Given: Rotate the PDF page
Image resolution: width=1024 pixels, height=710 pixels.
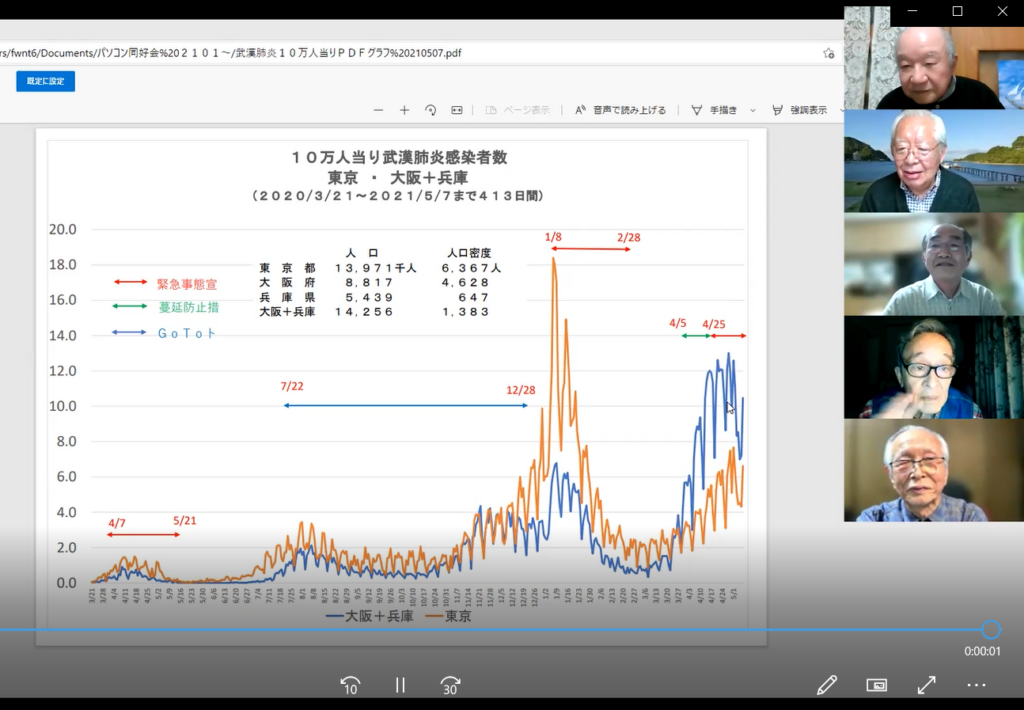Looking at the screenshot, I should (430, 110).
